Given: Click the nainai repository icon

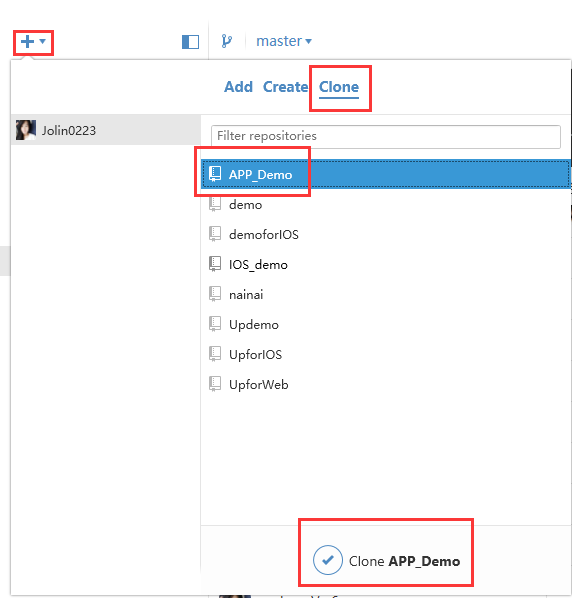Looking at the screenshot, I should tap(215, 294).
